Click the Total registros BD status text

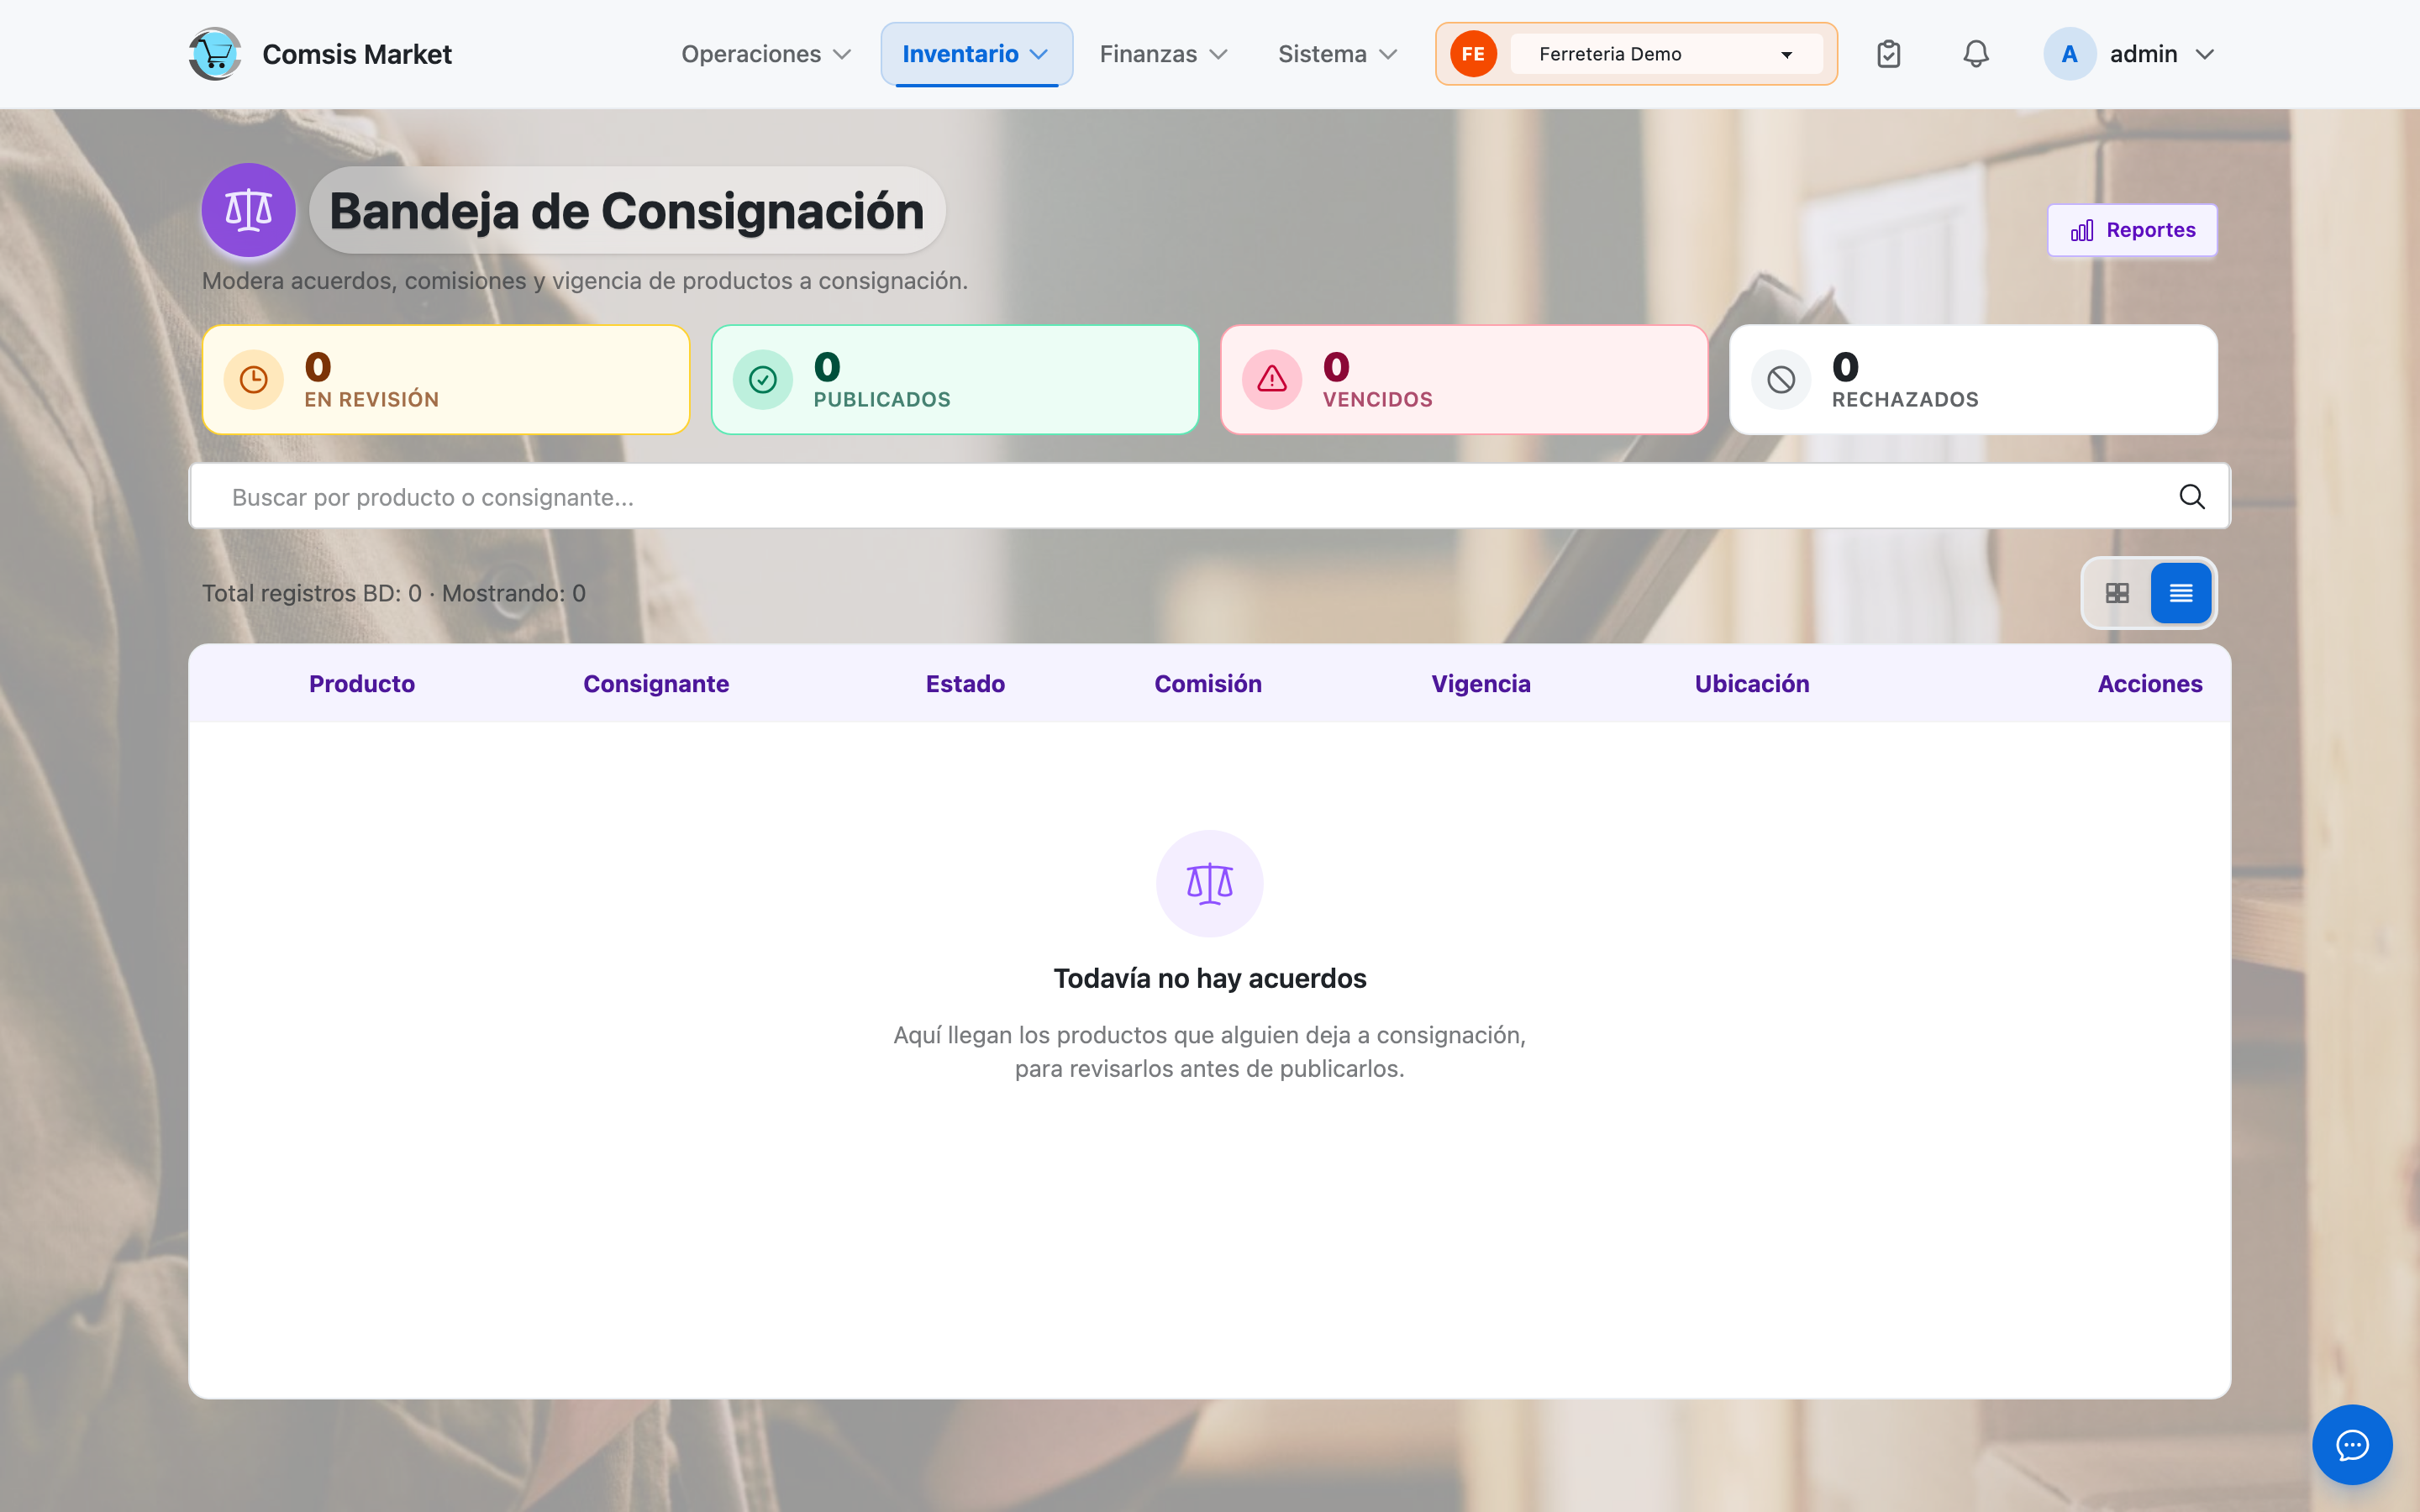click(x=394, y=593)
